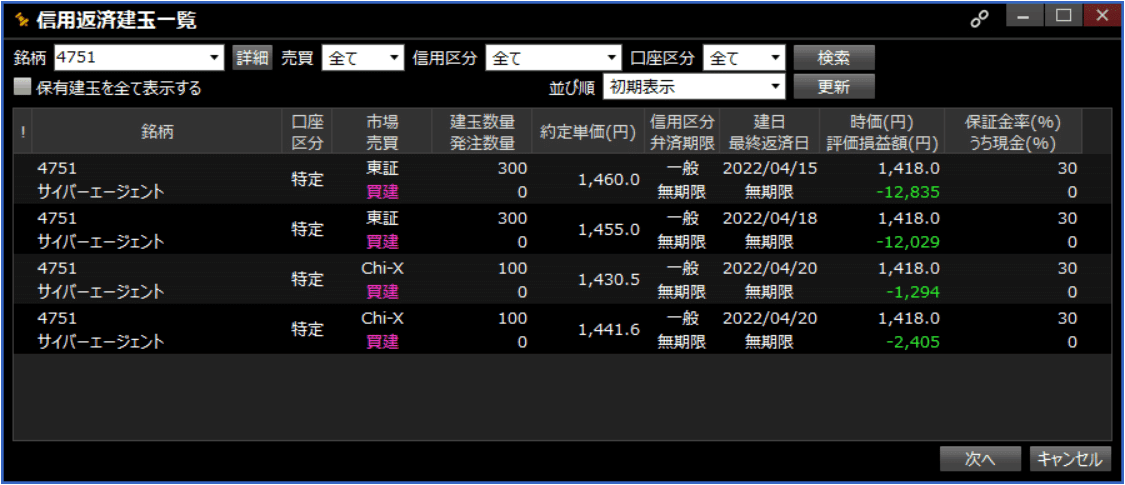Close the 信用返済建玉一覧 window
This screenshot has height=485, width=1125.
pyautogui.click(x=1101, y=16)
